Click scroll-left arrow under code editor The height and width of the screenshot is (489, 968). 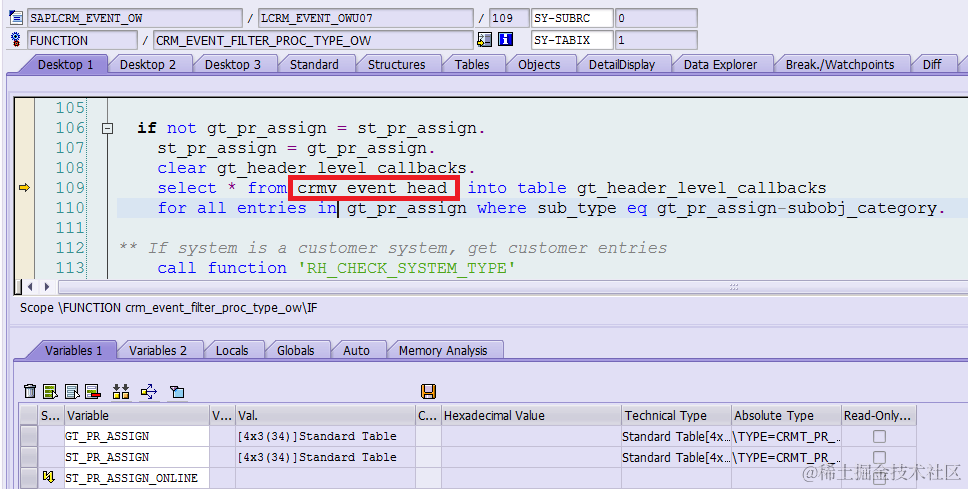31,286
